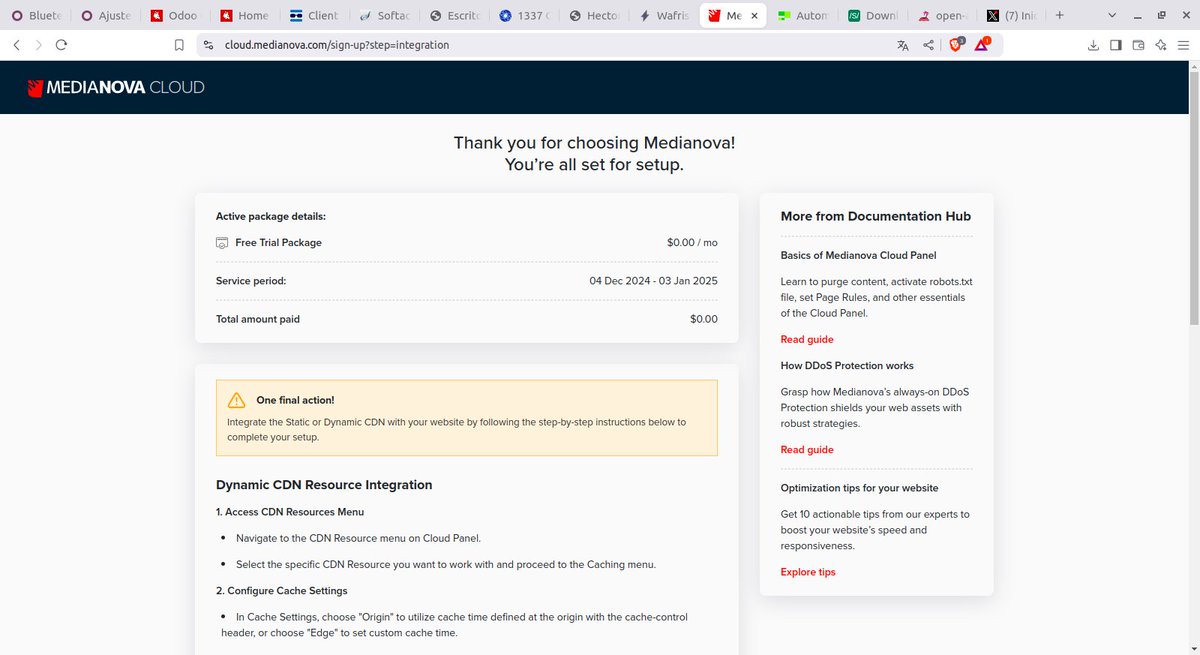Click the scrollbar up arrow
The image size is (1200, 655).
pyautogui.click(x=1193, y=66)
